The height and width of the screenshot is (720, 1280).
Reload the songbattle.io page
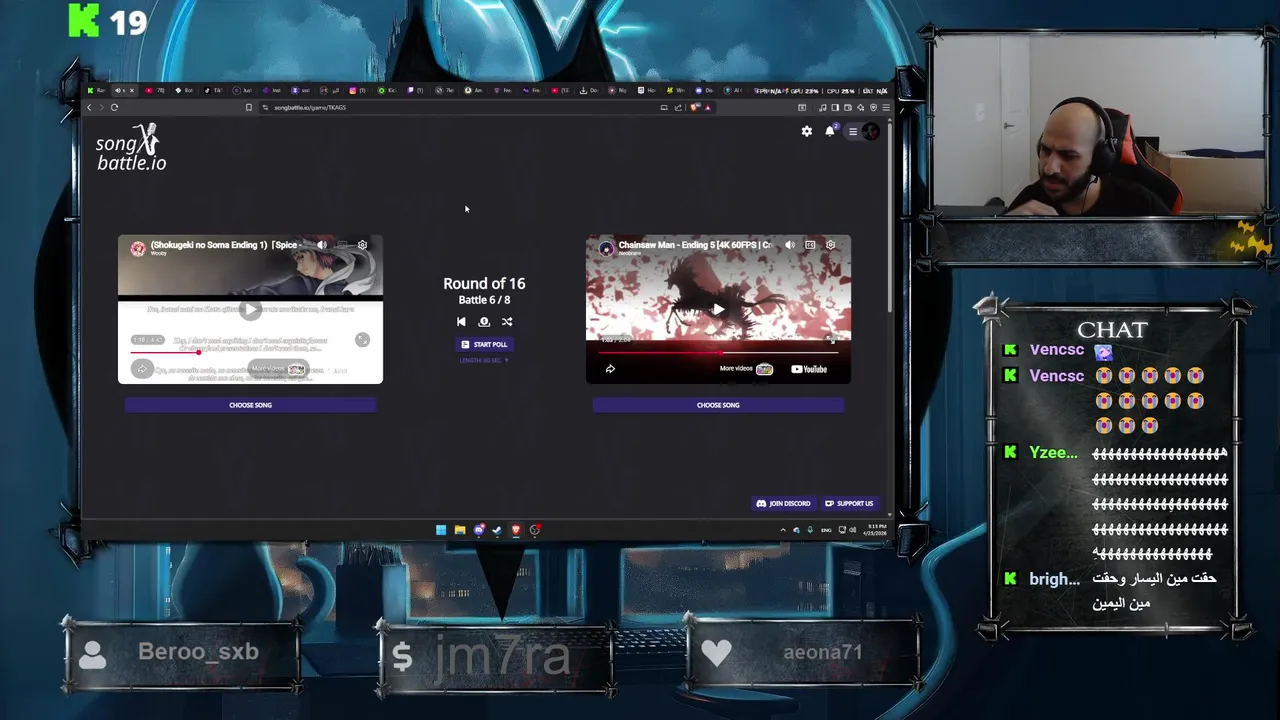coord(114,107)
